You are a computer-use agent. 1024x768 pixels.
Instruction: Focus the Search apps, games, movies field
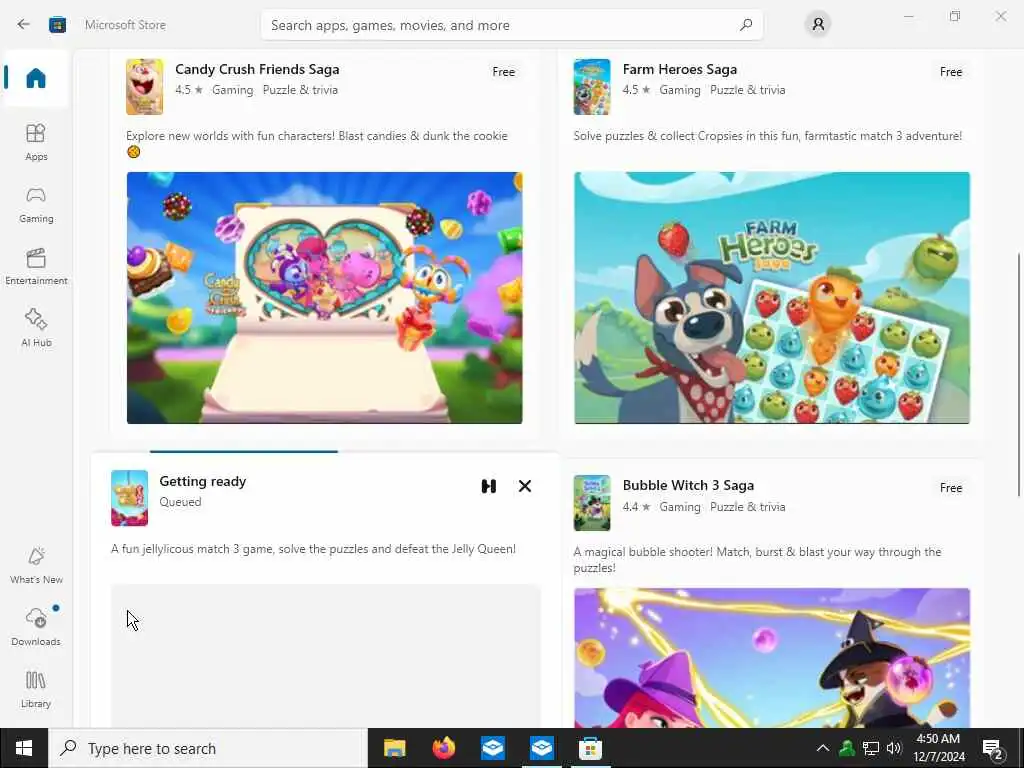coord(511,25)
